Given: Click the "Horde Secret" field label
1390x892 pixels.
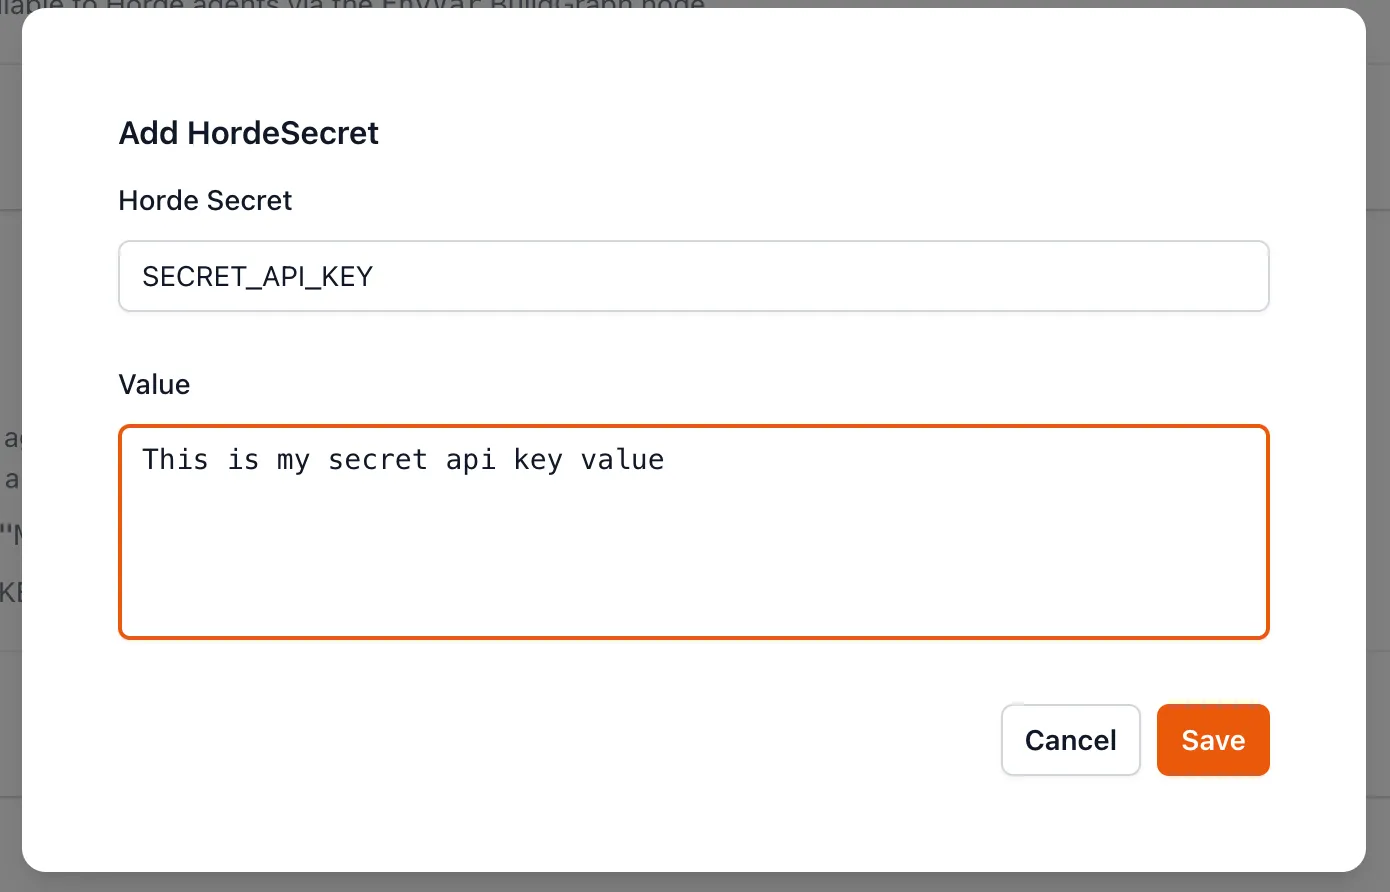Looking at the screenshot, I should click(x=205, y=200).
